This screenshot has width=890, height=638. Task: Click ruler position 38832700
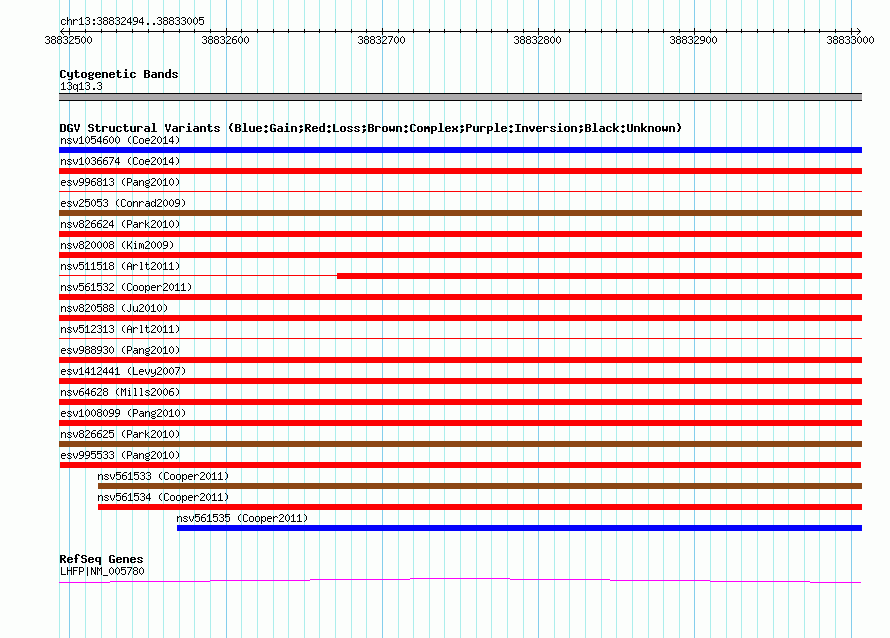[x=381, y=40]
